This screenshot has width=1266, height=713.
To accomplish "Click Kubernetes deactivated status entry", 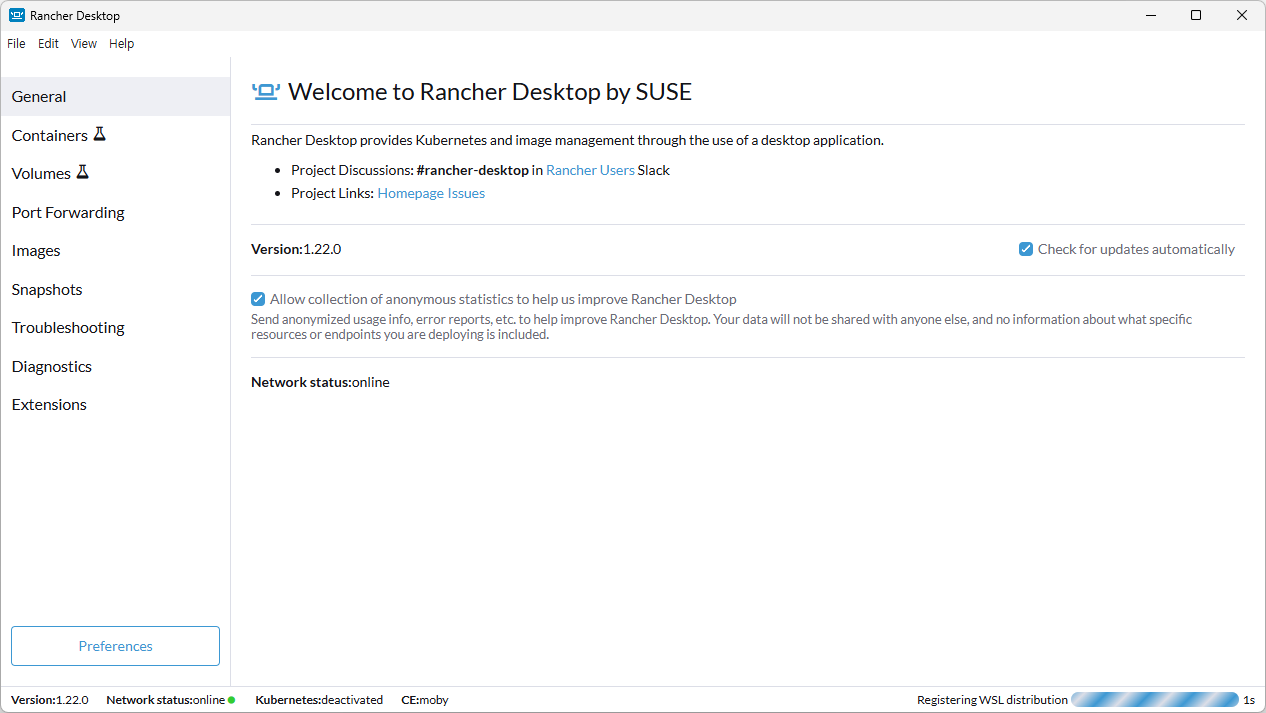I will (x=319, y=700).
